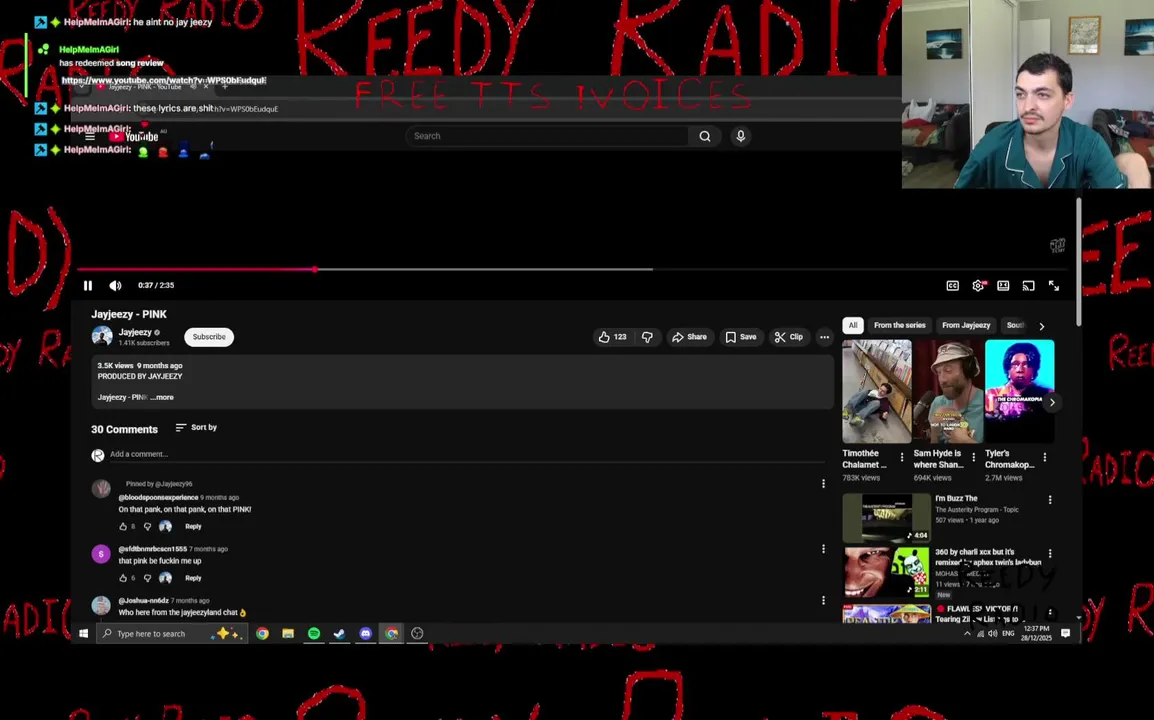Open the Windows notification center
The height and width of the screenshot is (720, 1154).
coord(1065,634)
